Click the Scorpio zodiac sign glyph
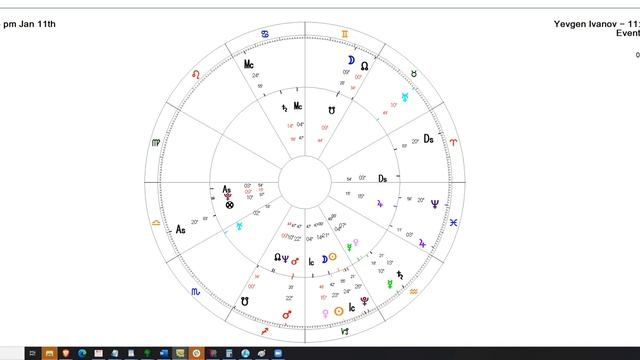Screen dimensions: 640x360 coord(196,291)
